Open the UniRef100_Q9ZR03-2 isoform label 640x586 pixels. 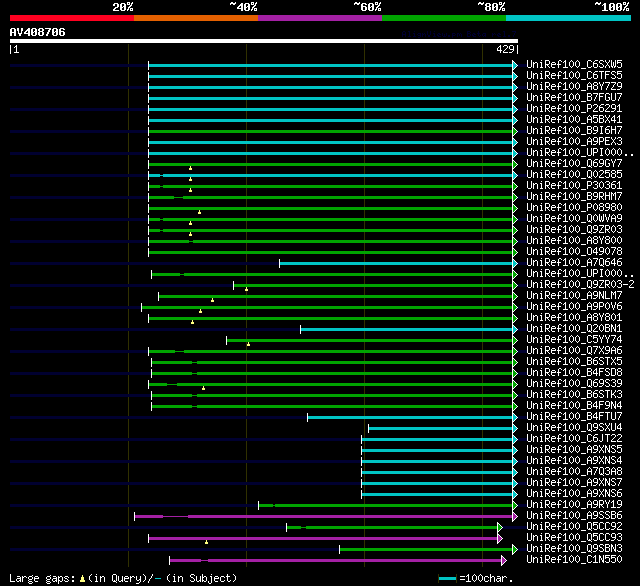(580, 285)
